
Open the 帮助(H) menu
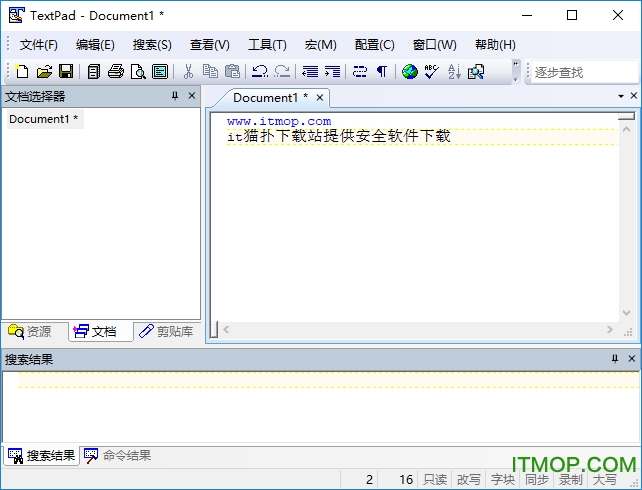[x=495, y=45]
